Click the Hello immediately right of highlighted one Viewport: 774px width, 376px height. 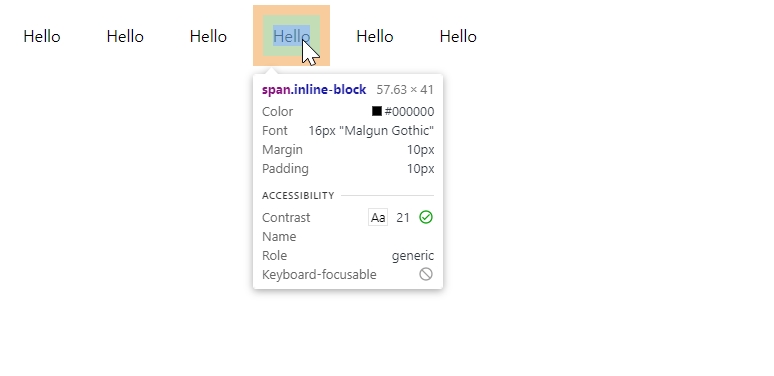click(x=375, y=36)
